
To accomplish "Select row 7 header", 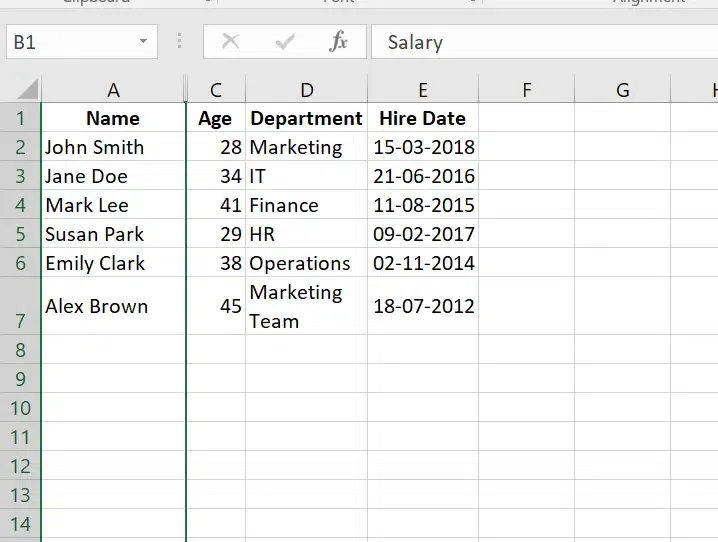I will tap(20, 306).
